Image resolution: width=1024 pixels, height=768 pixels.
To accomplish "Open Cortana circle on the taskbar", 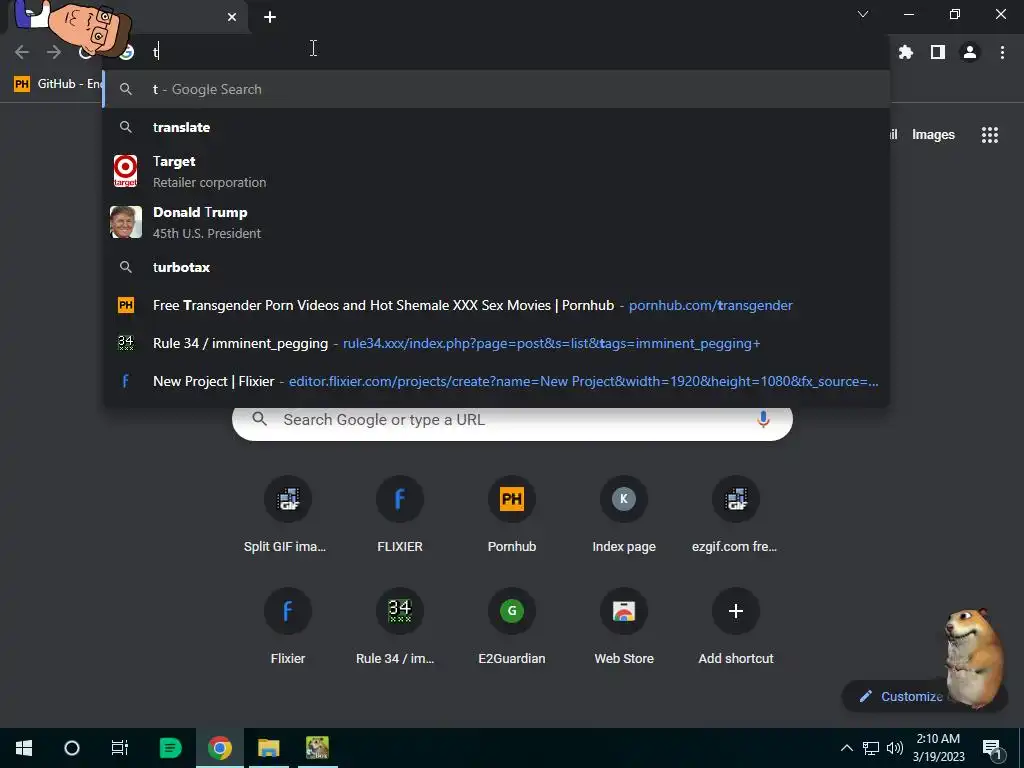I will pos(72,748).
